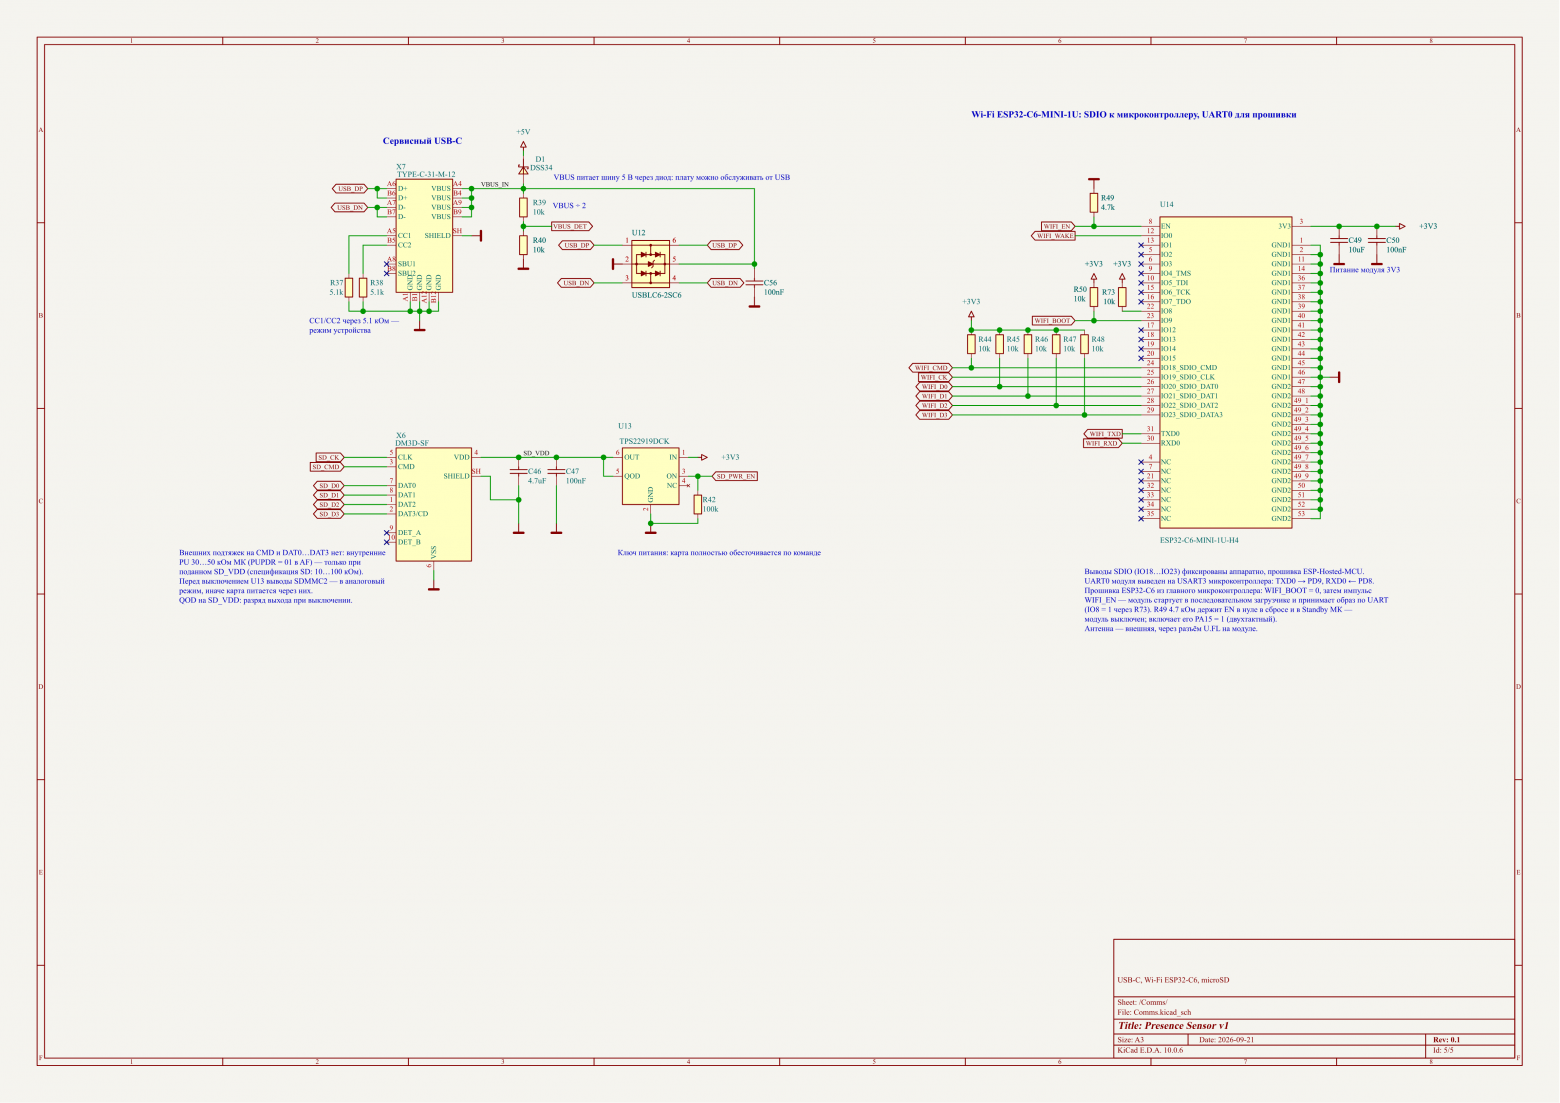Select the WIFI_BOOT global label
Viewport: 1560px width, 1103px height.
1054,321
